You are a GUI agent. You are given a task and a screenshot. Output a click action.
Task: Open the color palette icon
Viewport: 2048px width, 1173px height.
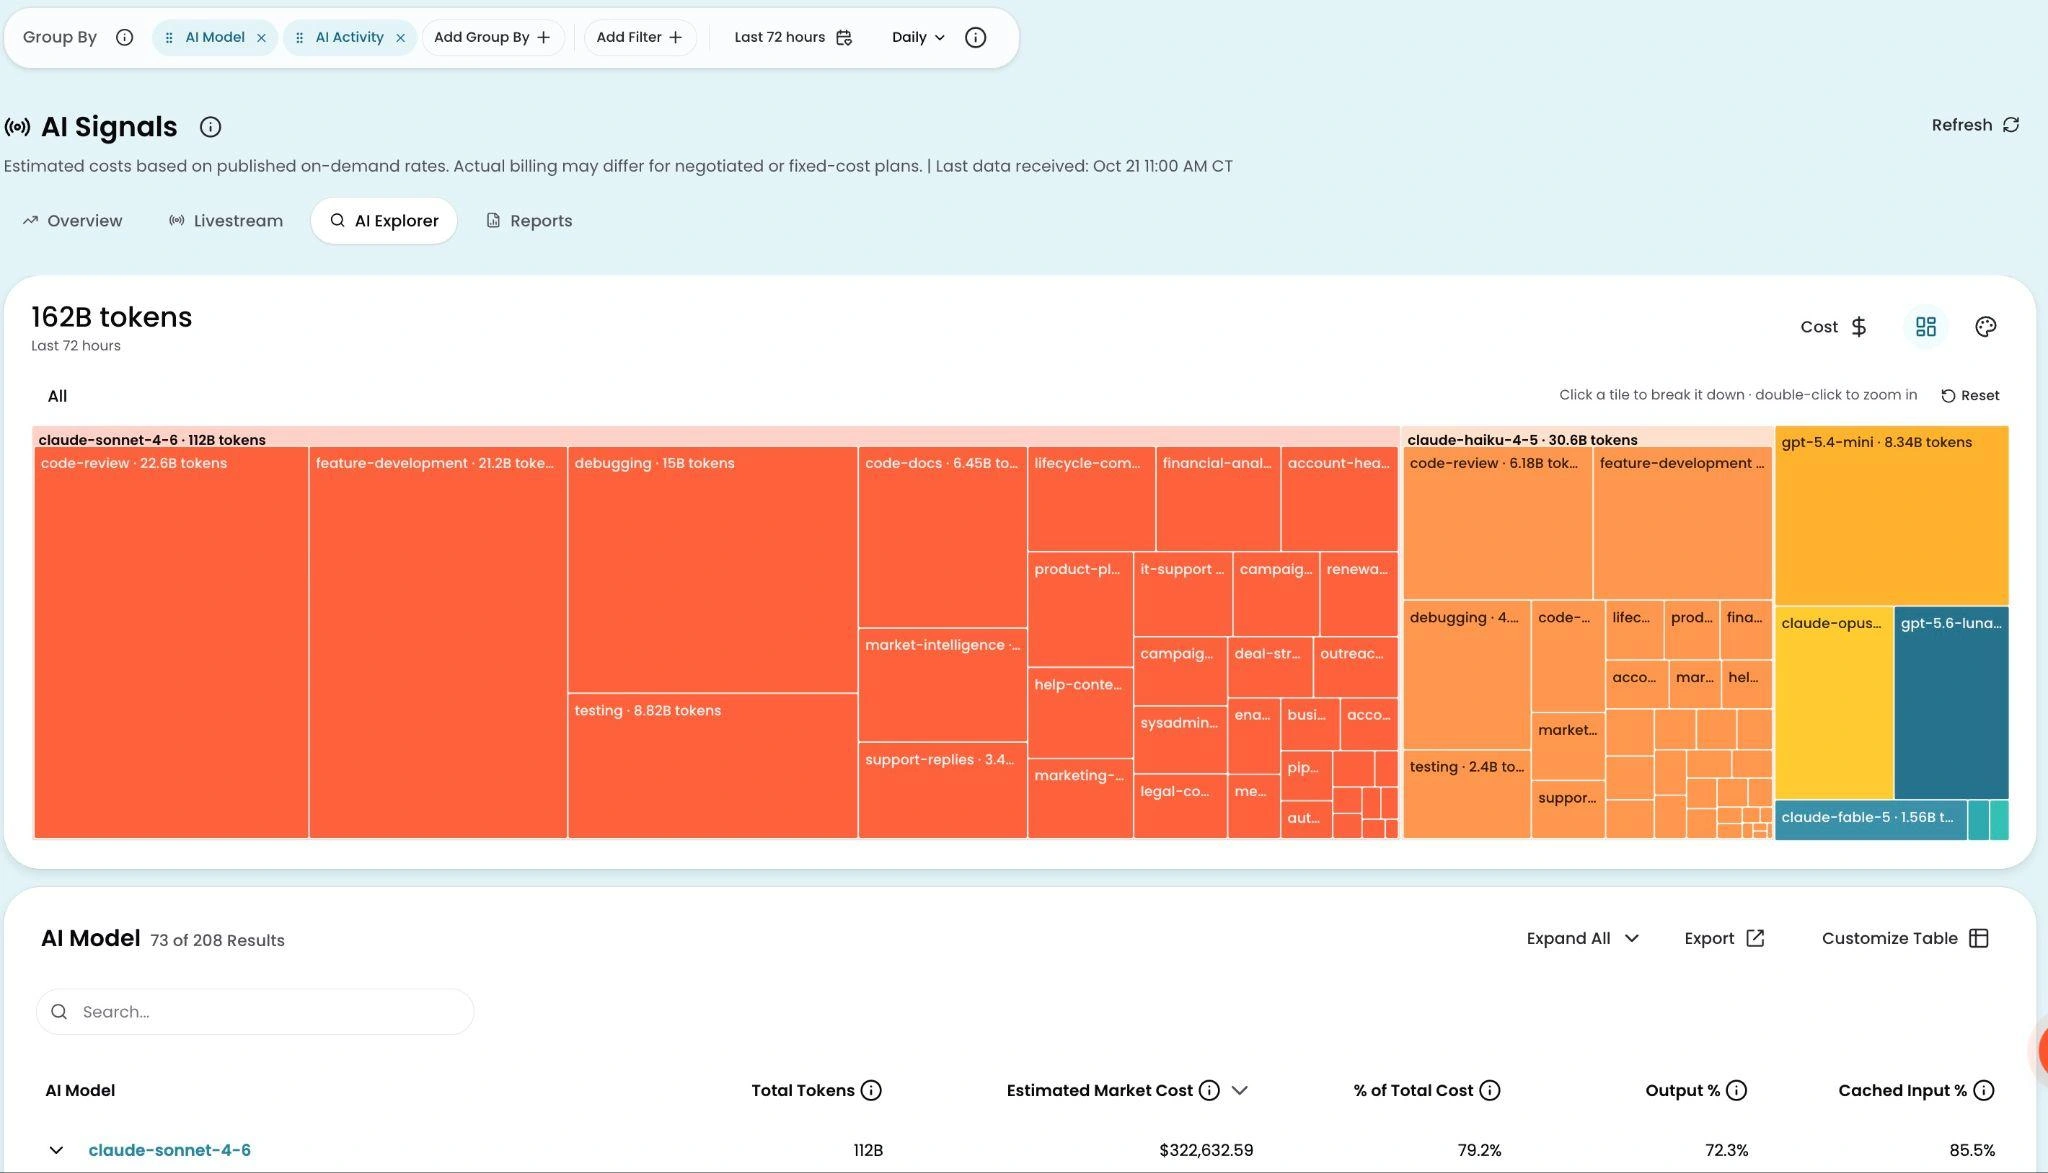click(1985, 327)
